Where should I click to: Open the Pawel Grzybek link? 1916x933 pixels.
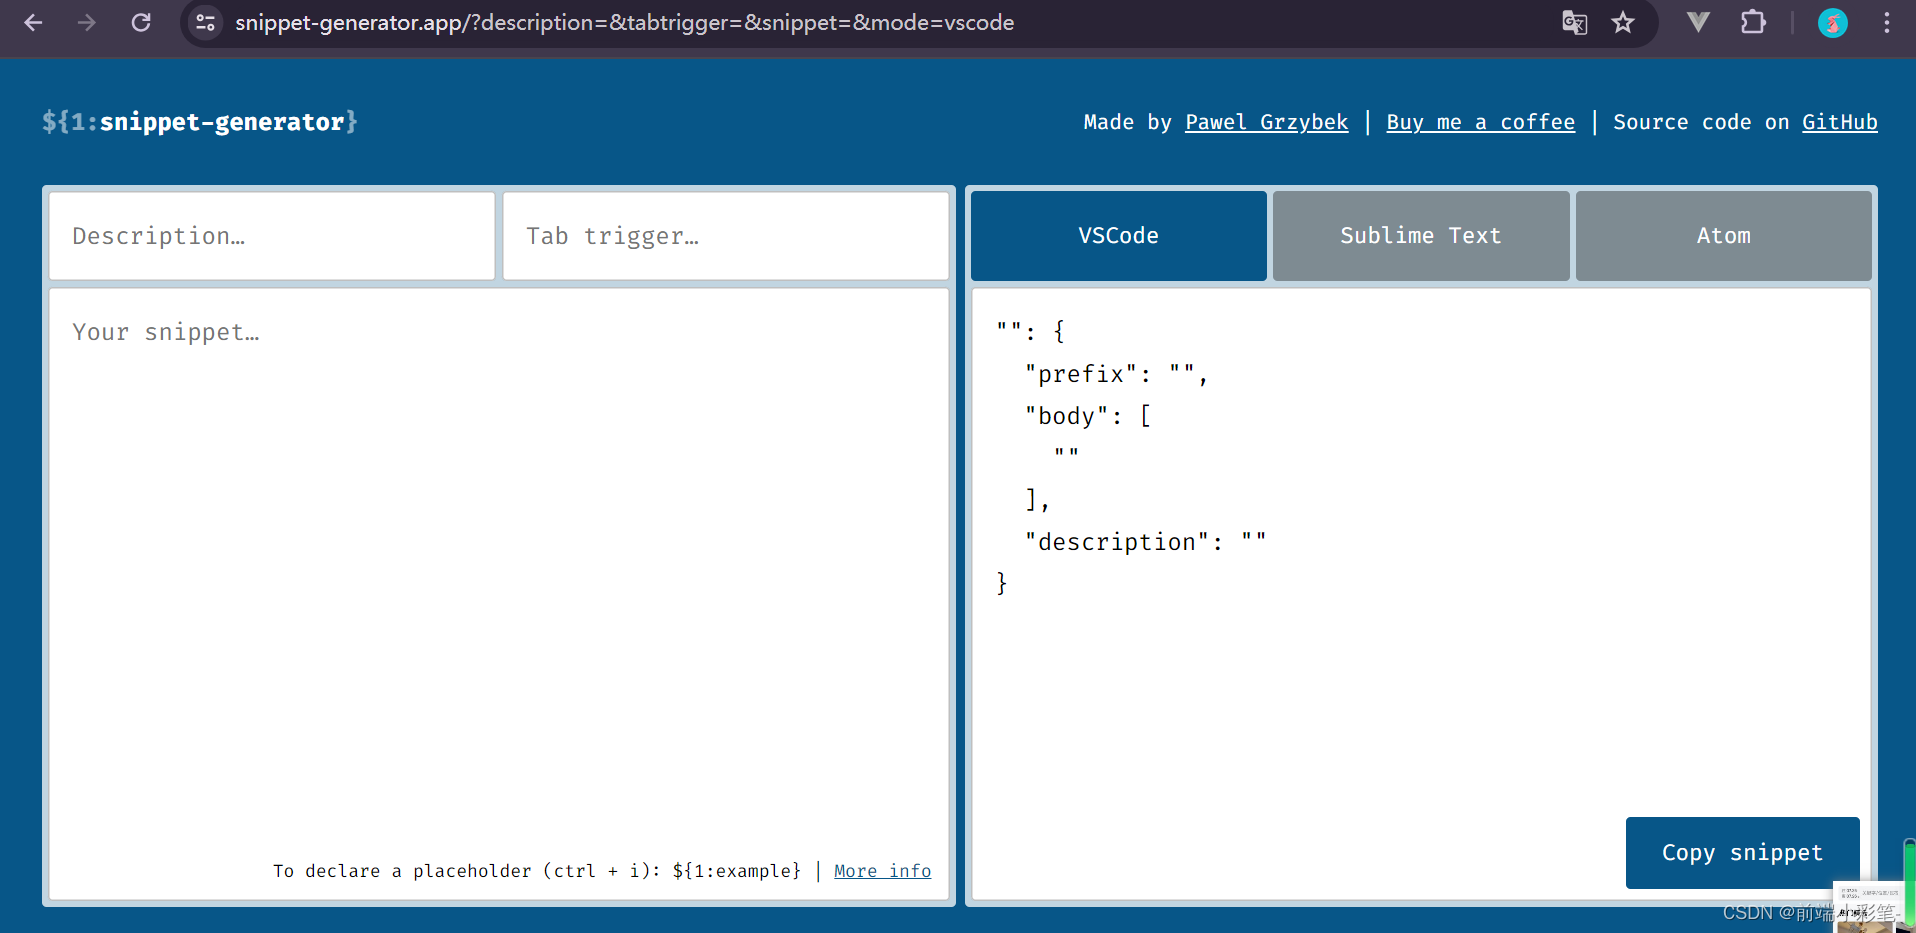coord(1266,122)
